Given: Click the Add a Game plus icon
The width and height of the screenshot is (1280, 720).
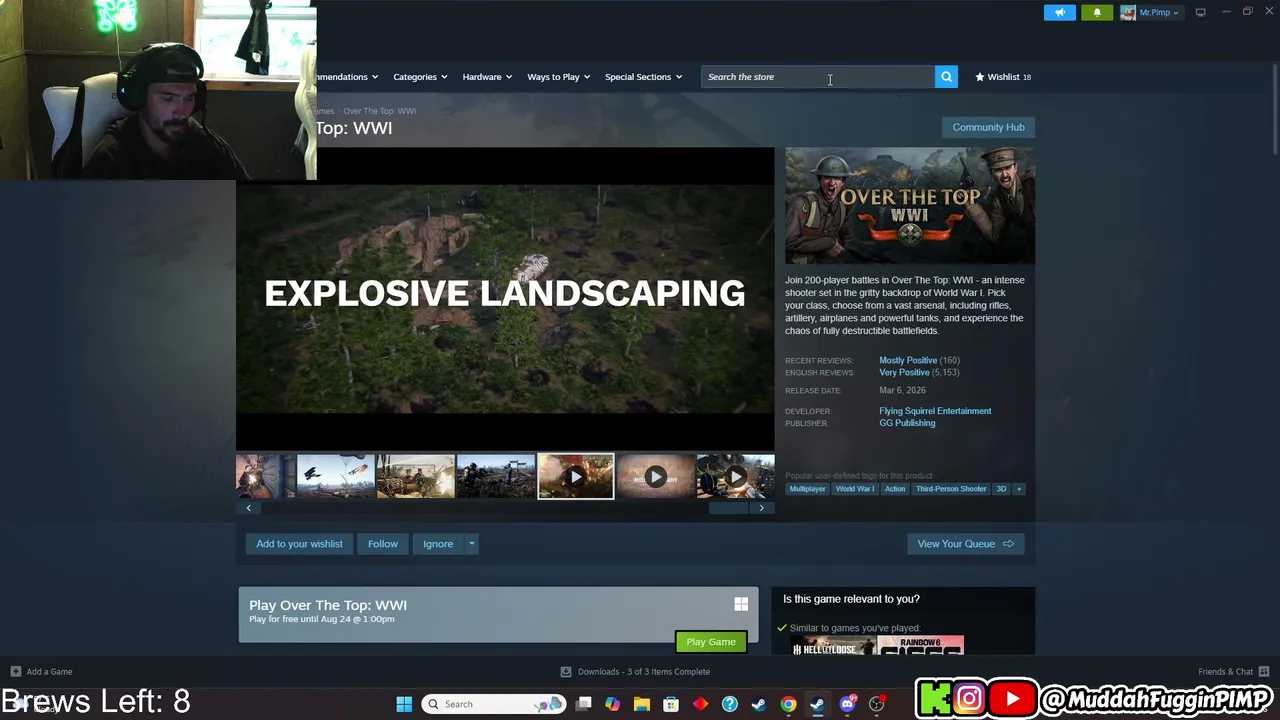Looking at the screenshot, I should tap(15, 672).
